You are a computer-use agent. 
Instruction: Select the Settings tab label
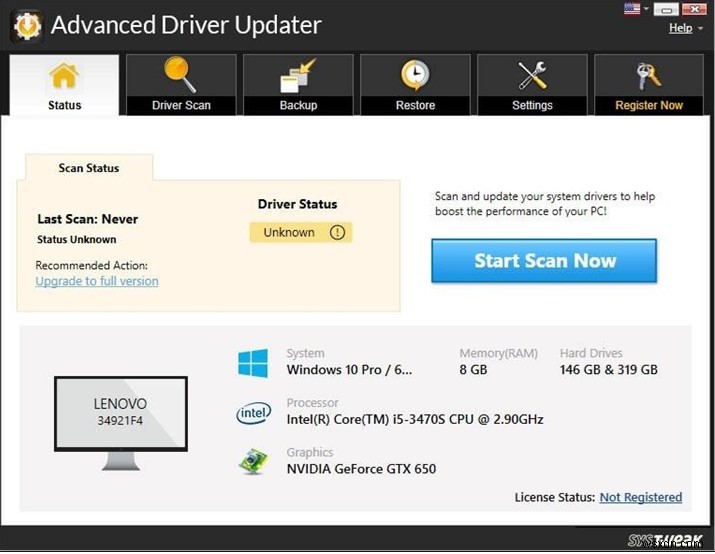[x=532, y=105]
